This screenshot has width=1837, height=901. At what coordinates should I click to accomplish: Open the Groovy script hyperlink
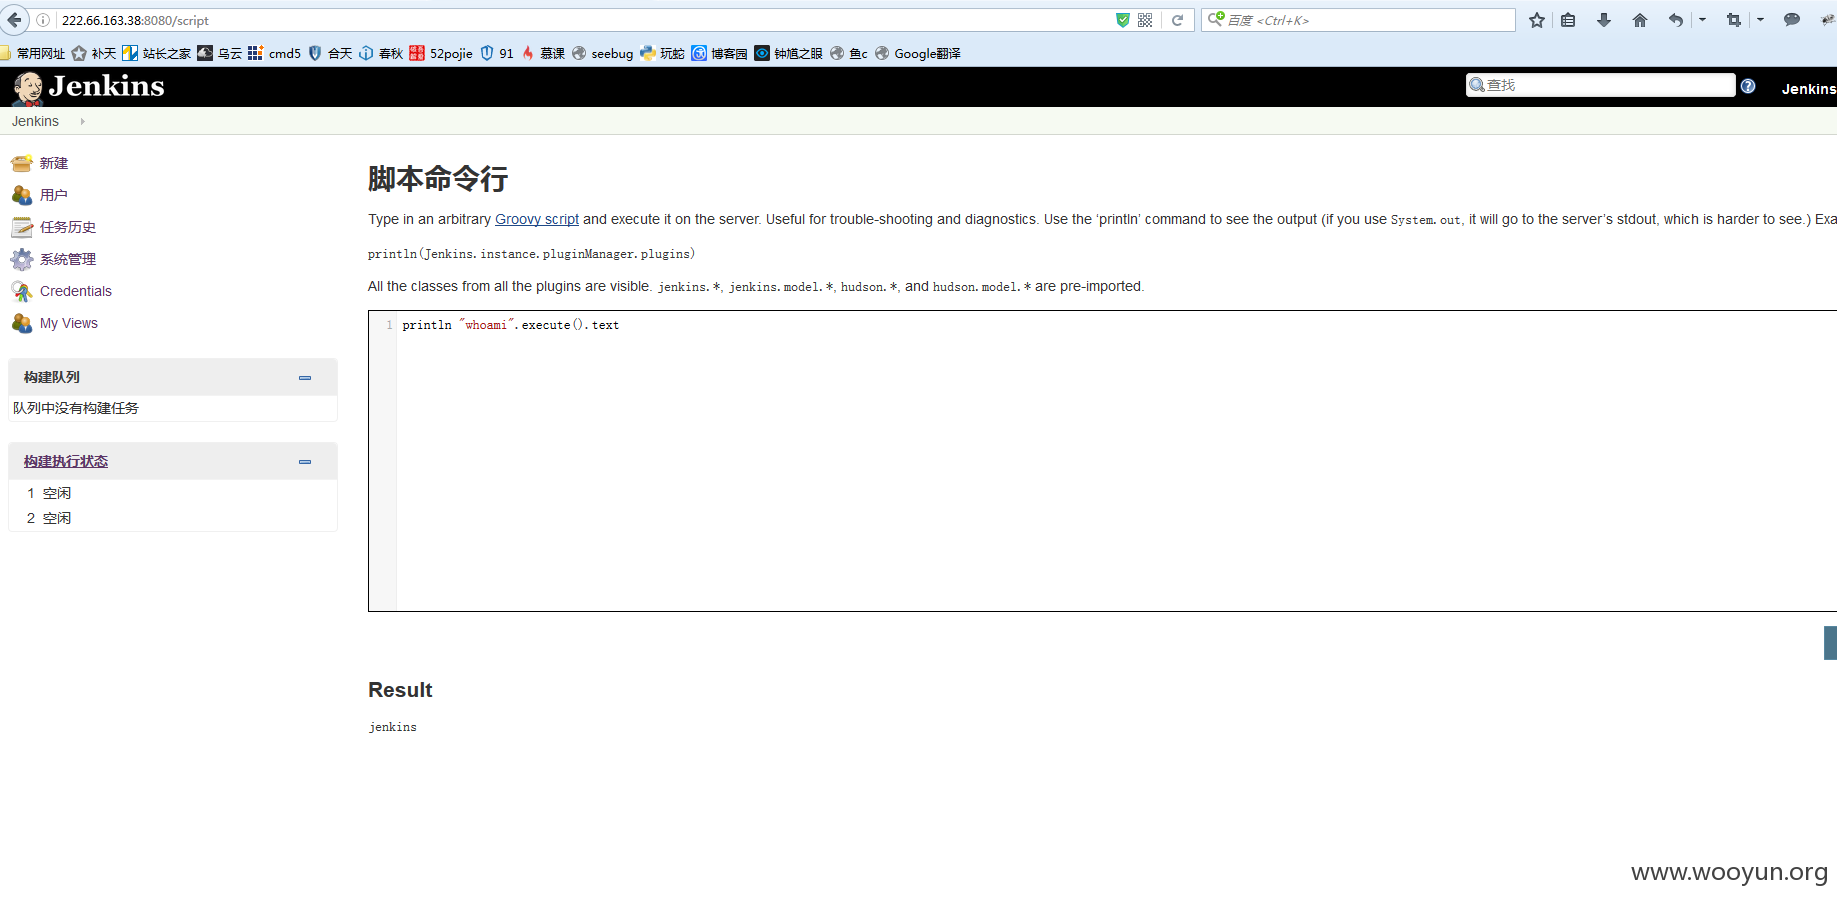[537, 219]
